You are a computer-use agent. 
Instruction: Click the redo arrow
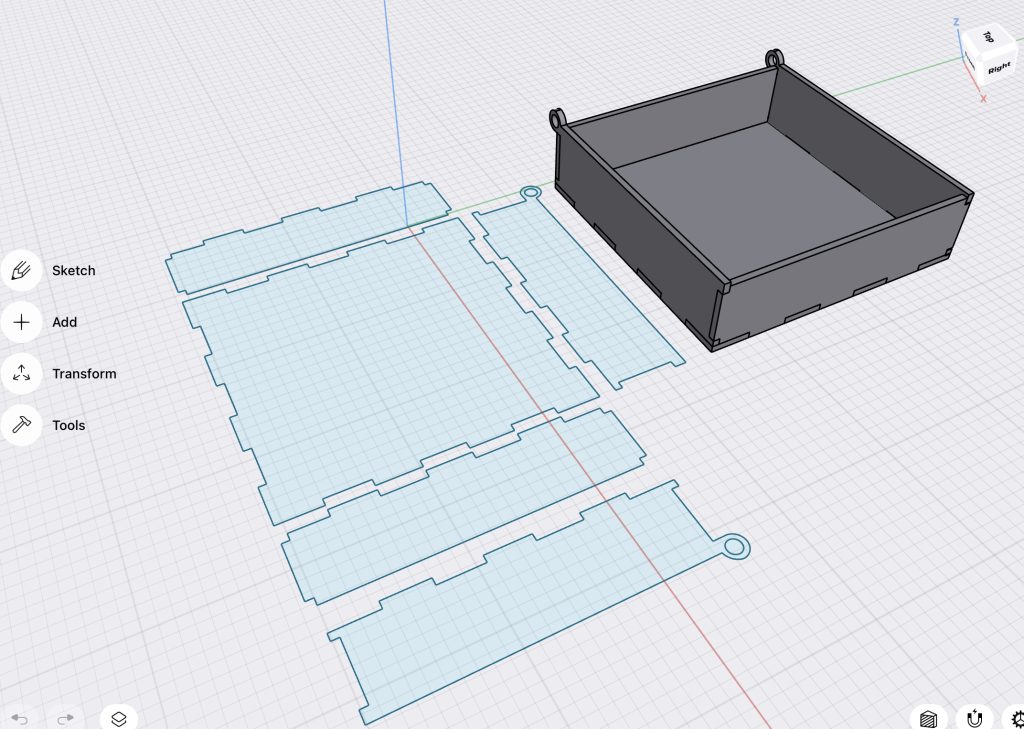(x=66, y=718)
